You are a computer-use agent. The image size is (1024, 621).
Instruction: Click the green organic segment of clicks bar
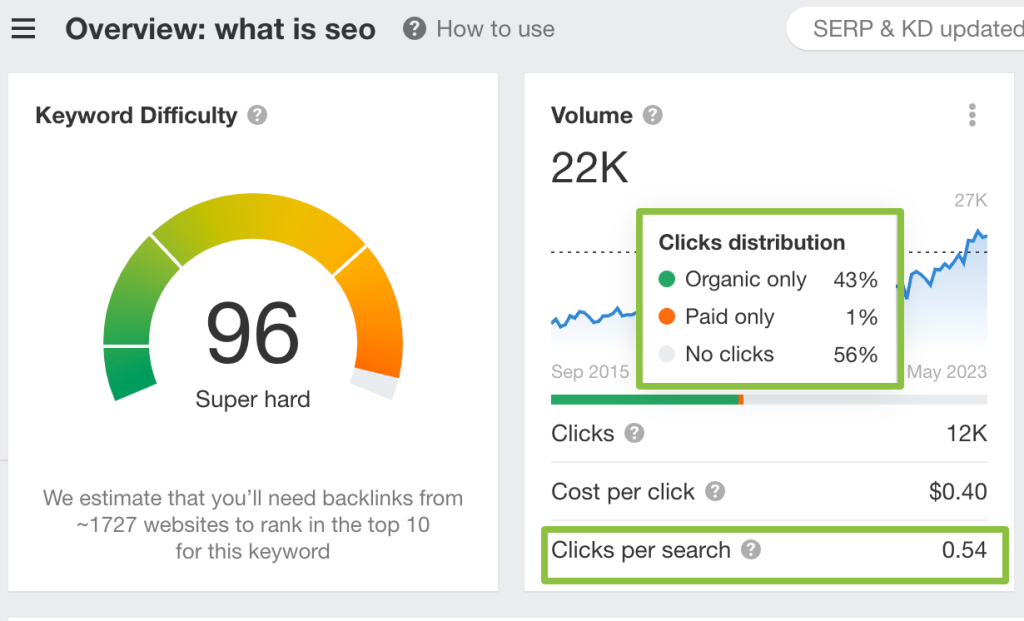[x=644, y=400]
